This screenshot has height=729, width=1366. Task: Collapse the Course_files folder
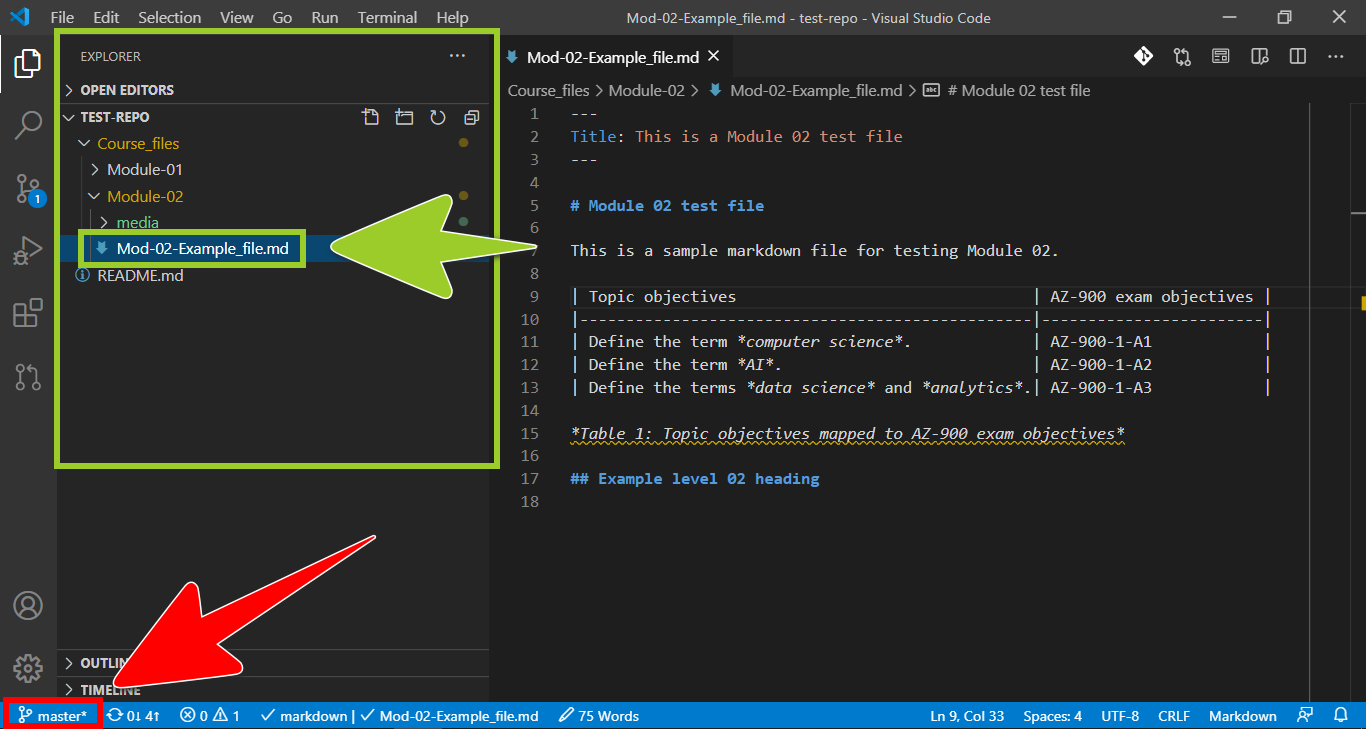click(x=85, y=144)
